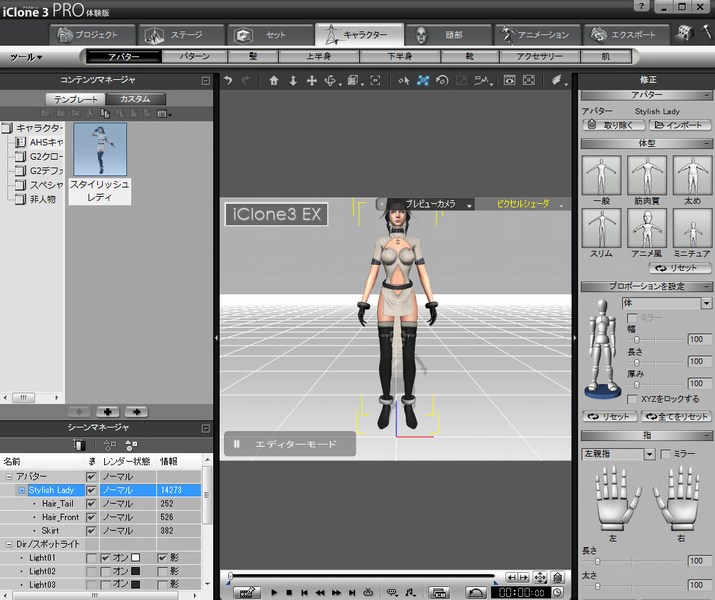
Task: Switch to the カスタム content tab
Action: coord(135,99)
